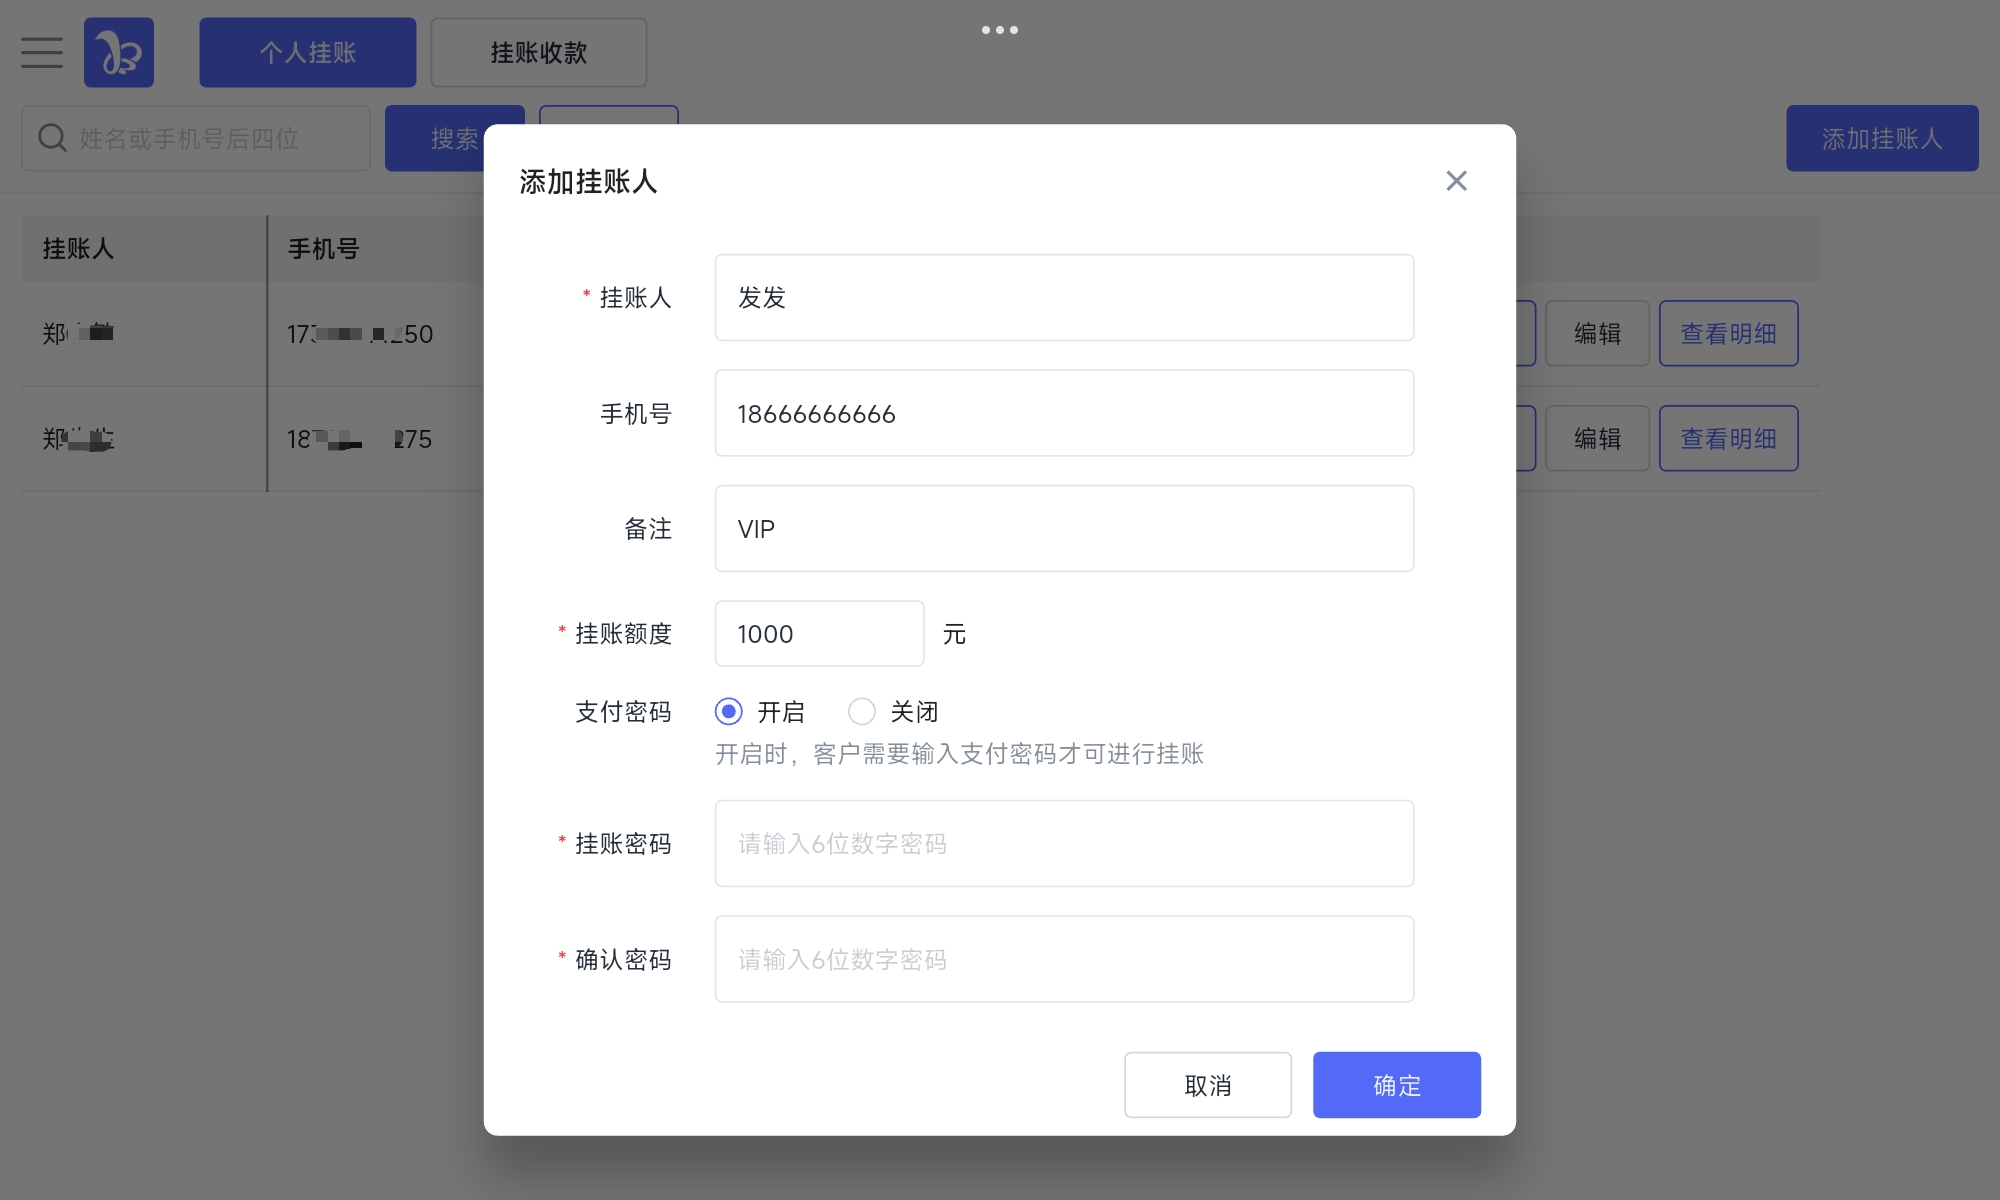The image size is (2000, 1200).
Task: Open the three-dot overflow menu at top
Action: tap(999, 30)
